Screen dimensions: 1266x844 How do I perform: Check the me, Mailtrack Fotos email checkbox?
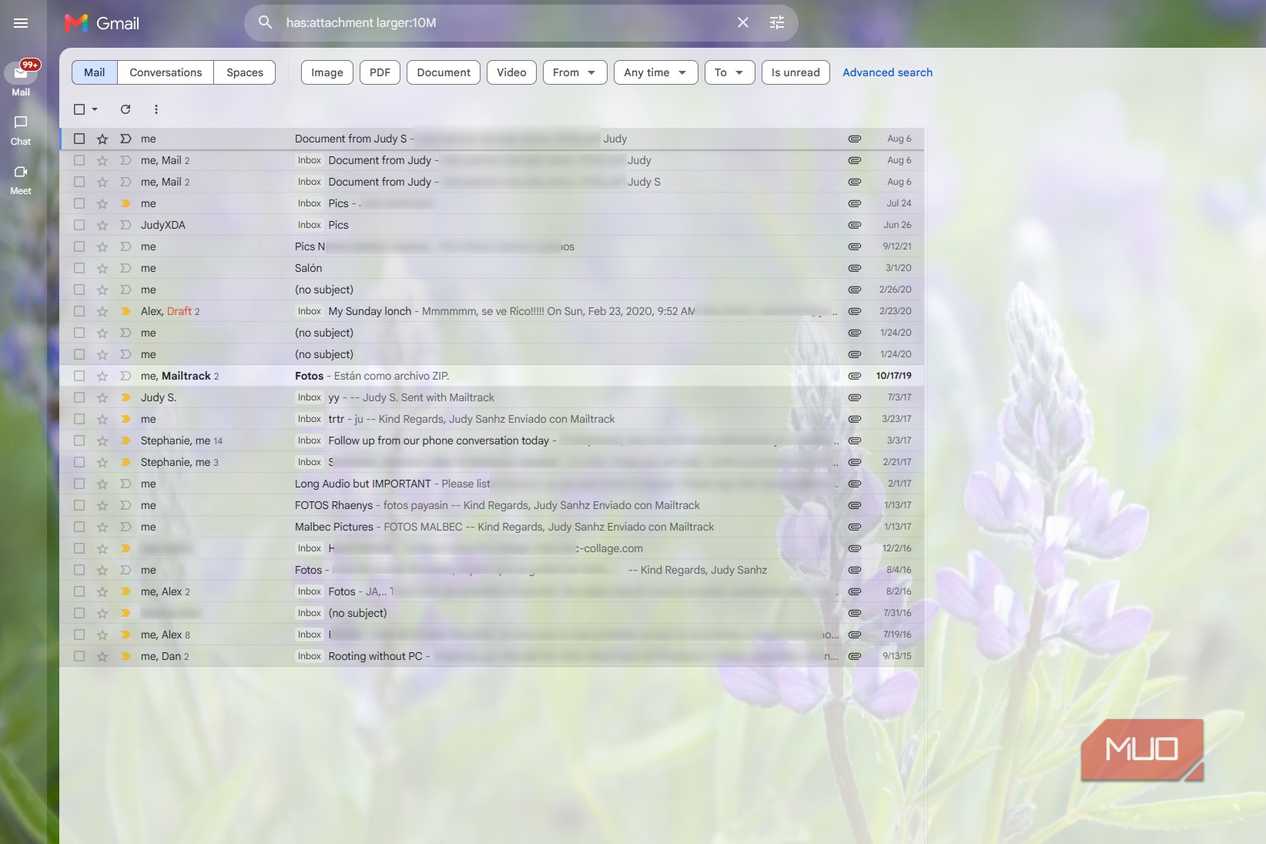pos(79,376)
